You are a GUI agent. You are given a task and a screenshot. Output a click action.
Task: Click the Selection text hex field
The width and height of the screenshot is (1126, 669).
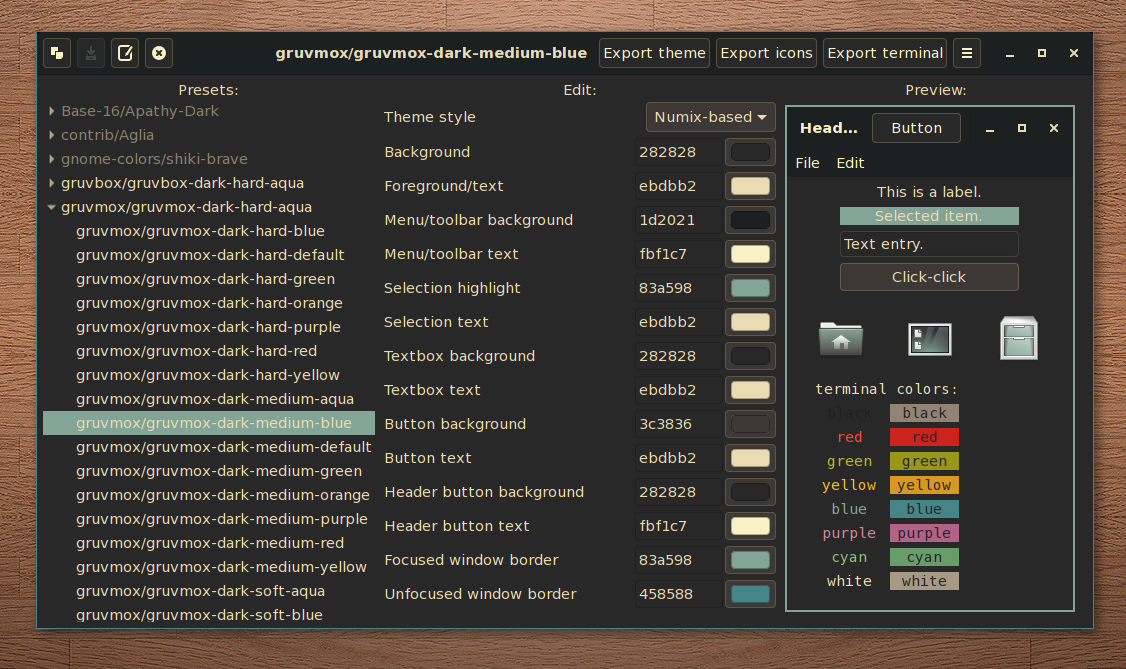pos(679,322)
